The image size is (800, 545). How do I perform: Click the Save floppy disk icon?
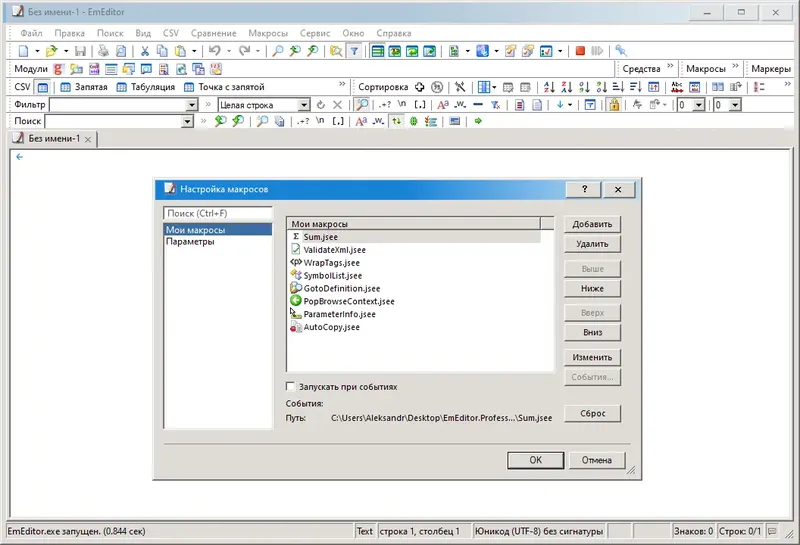coord(80,51)
